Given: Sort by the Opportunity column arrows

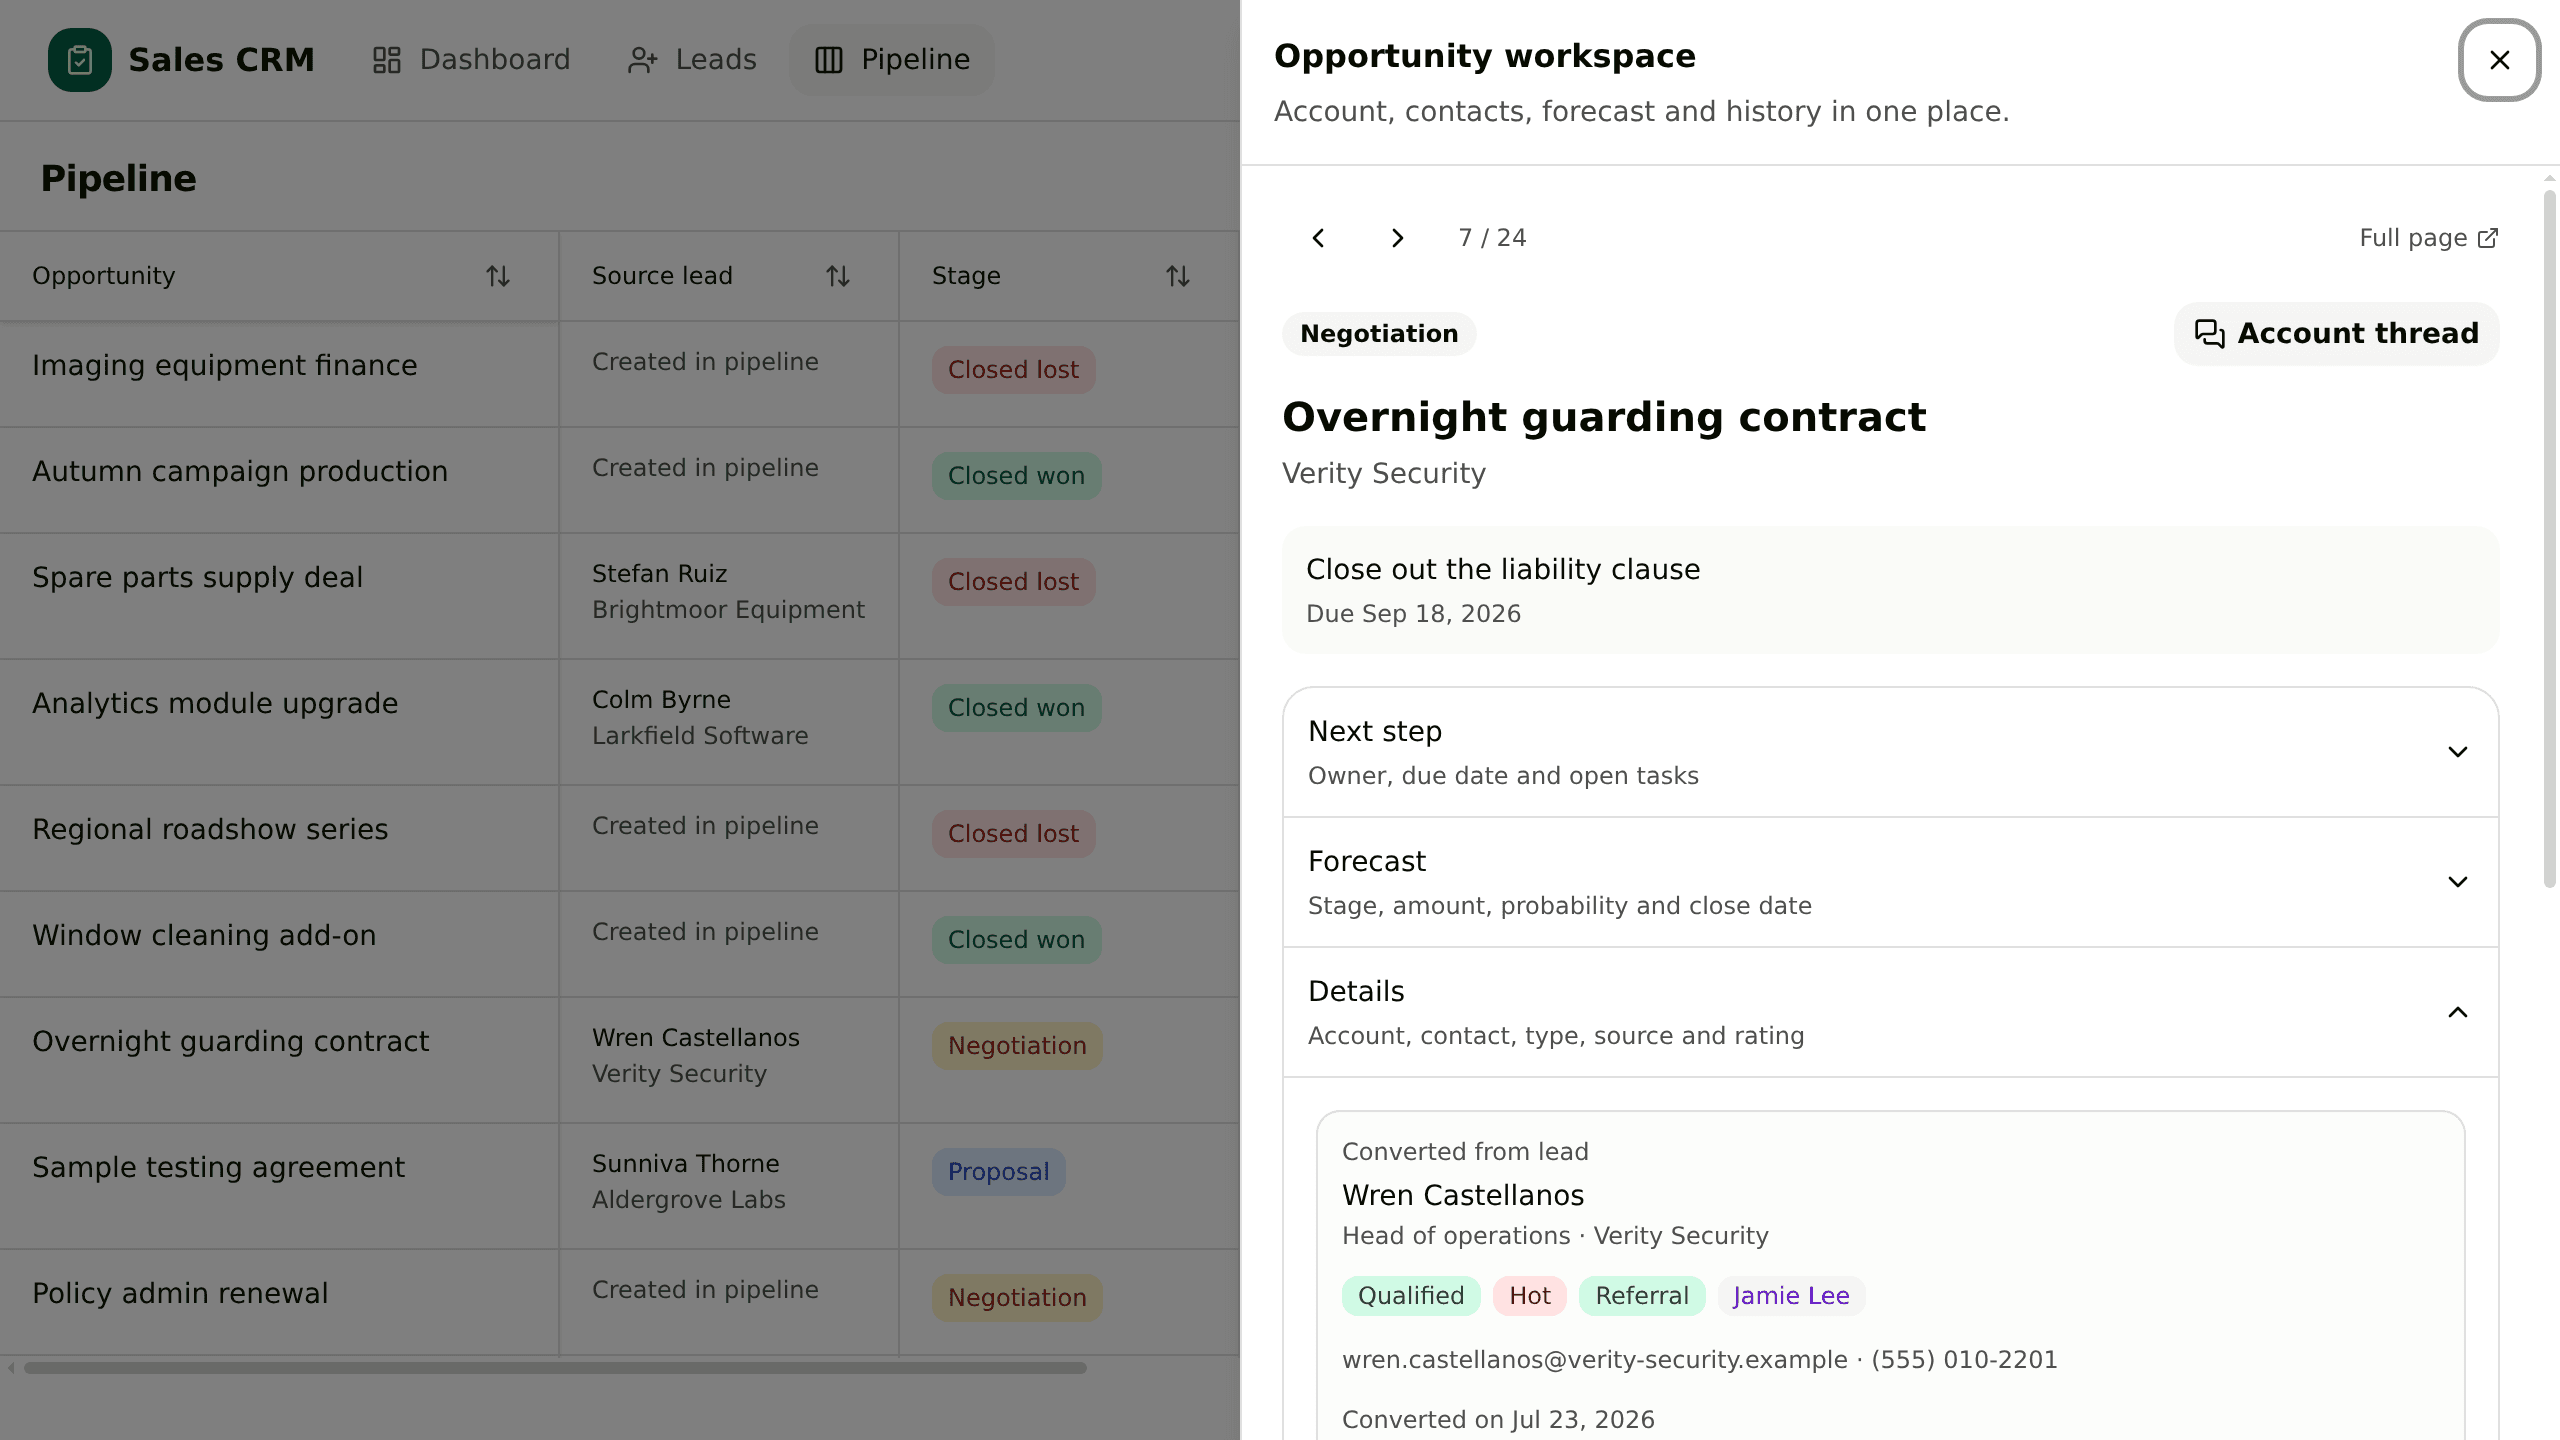Looking at the screenshot, I should (x=498, y=276).
